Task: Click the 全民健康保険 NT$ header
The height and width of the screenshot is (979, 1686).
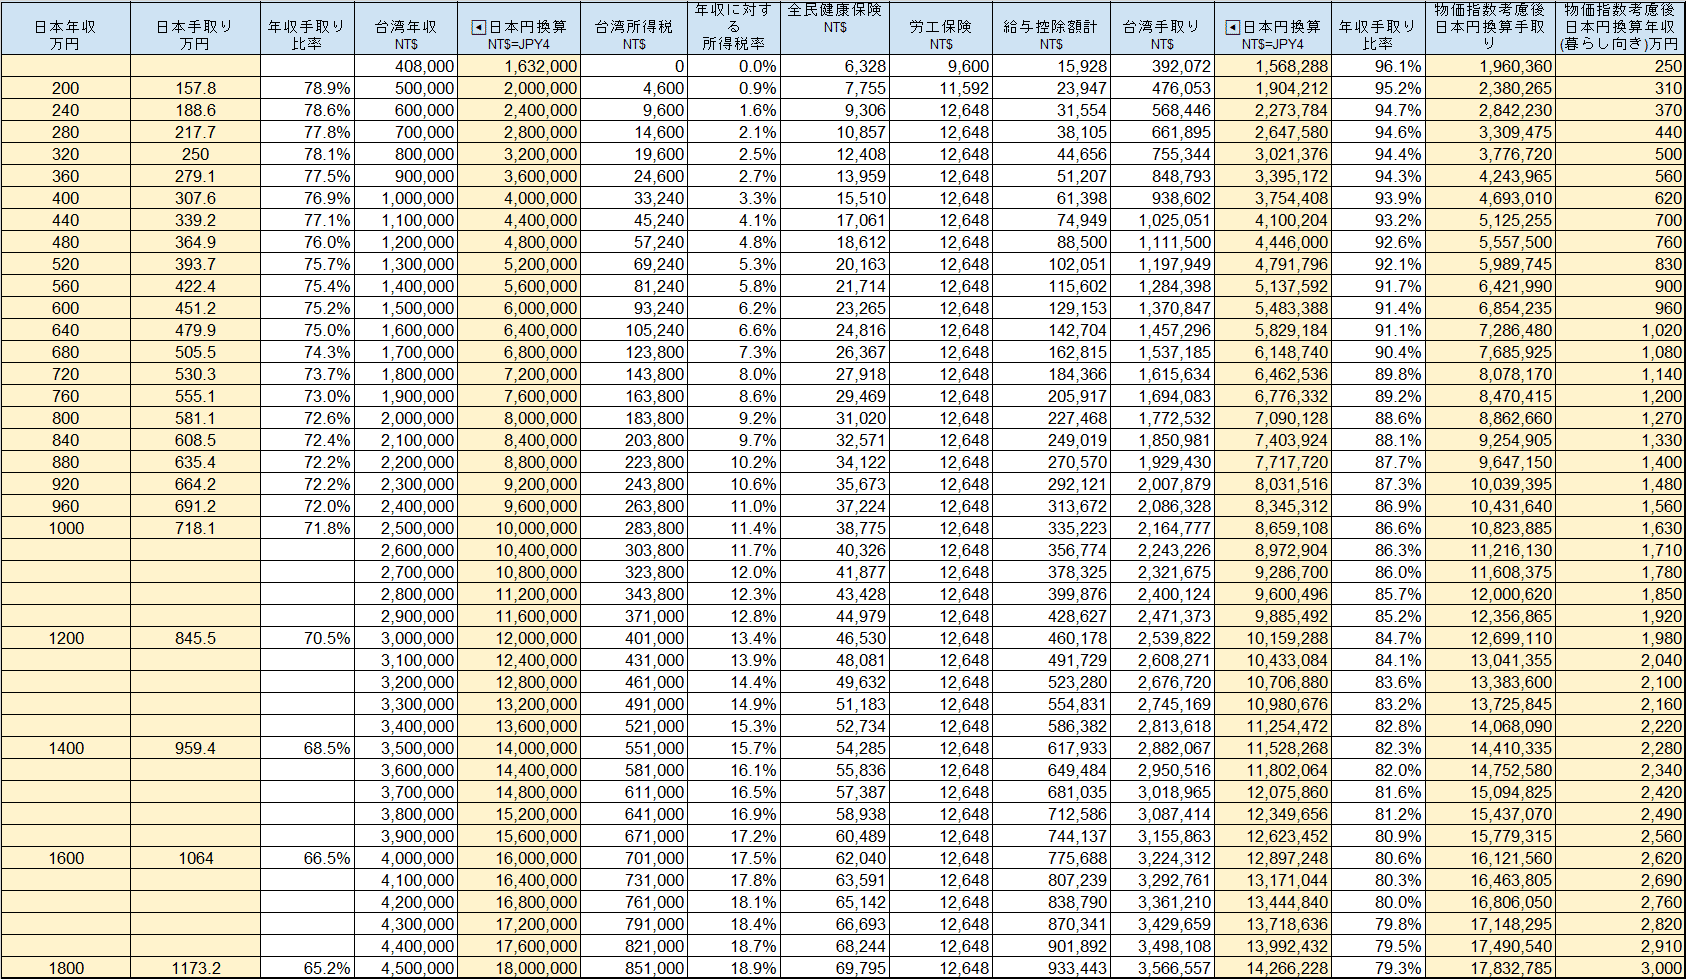Action: click(x=835, y=28)
